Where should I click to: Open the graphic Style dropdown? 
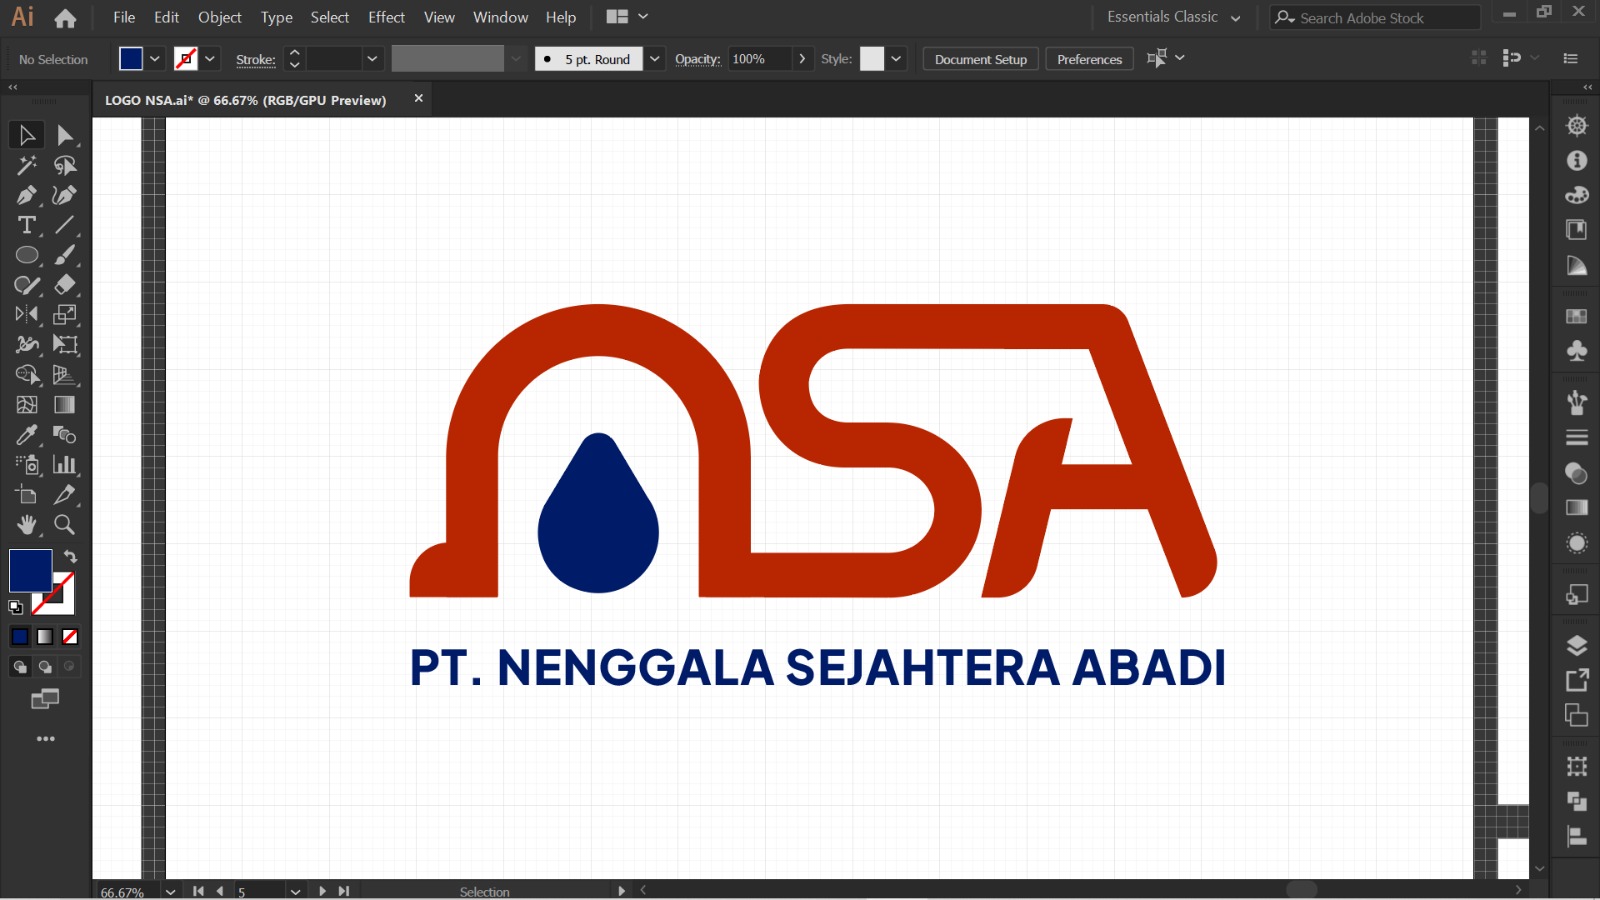pyautogui.click(x=896, y=59)
